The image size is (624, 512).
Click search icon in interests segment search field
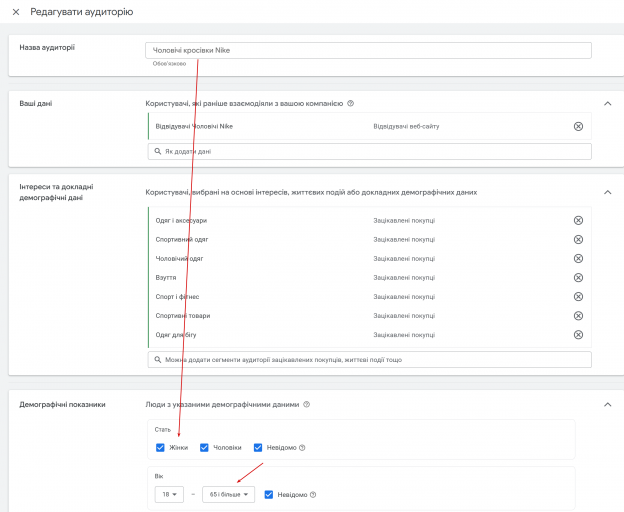point(158,360)
